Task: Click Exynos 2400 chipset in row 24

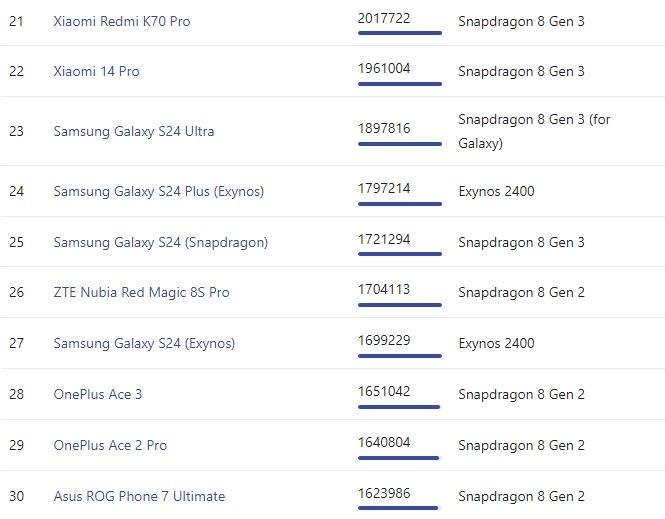Action: pyautogui.click(x=496, y=191)
